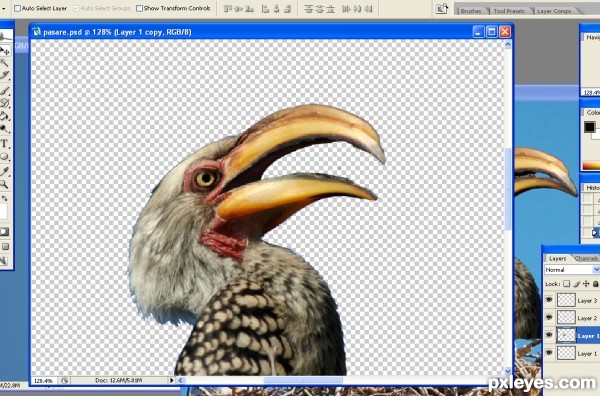Switch to the Tool Presets tab

coord(509,11)
